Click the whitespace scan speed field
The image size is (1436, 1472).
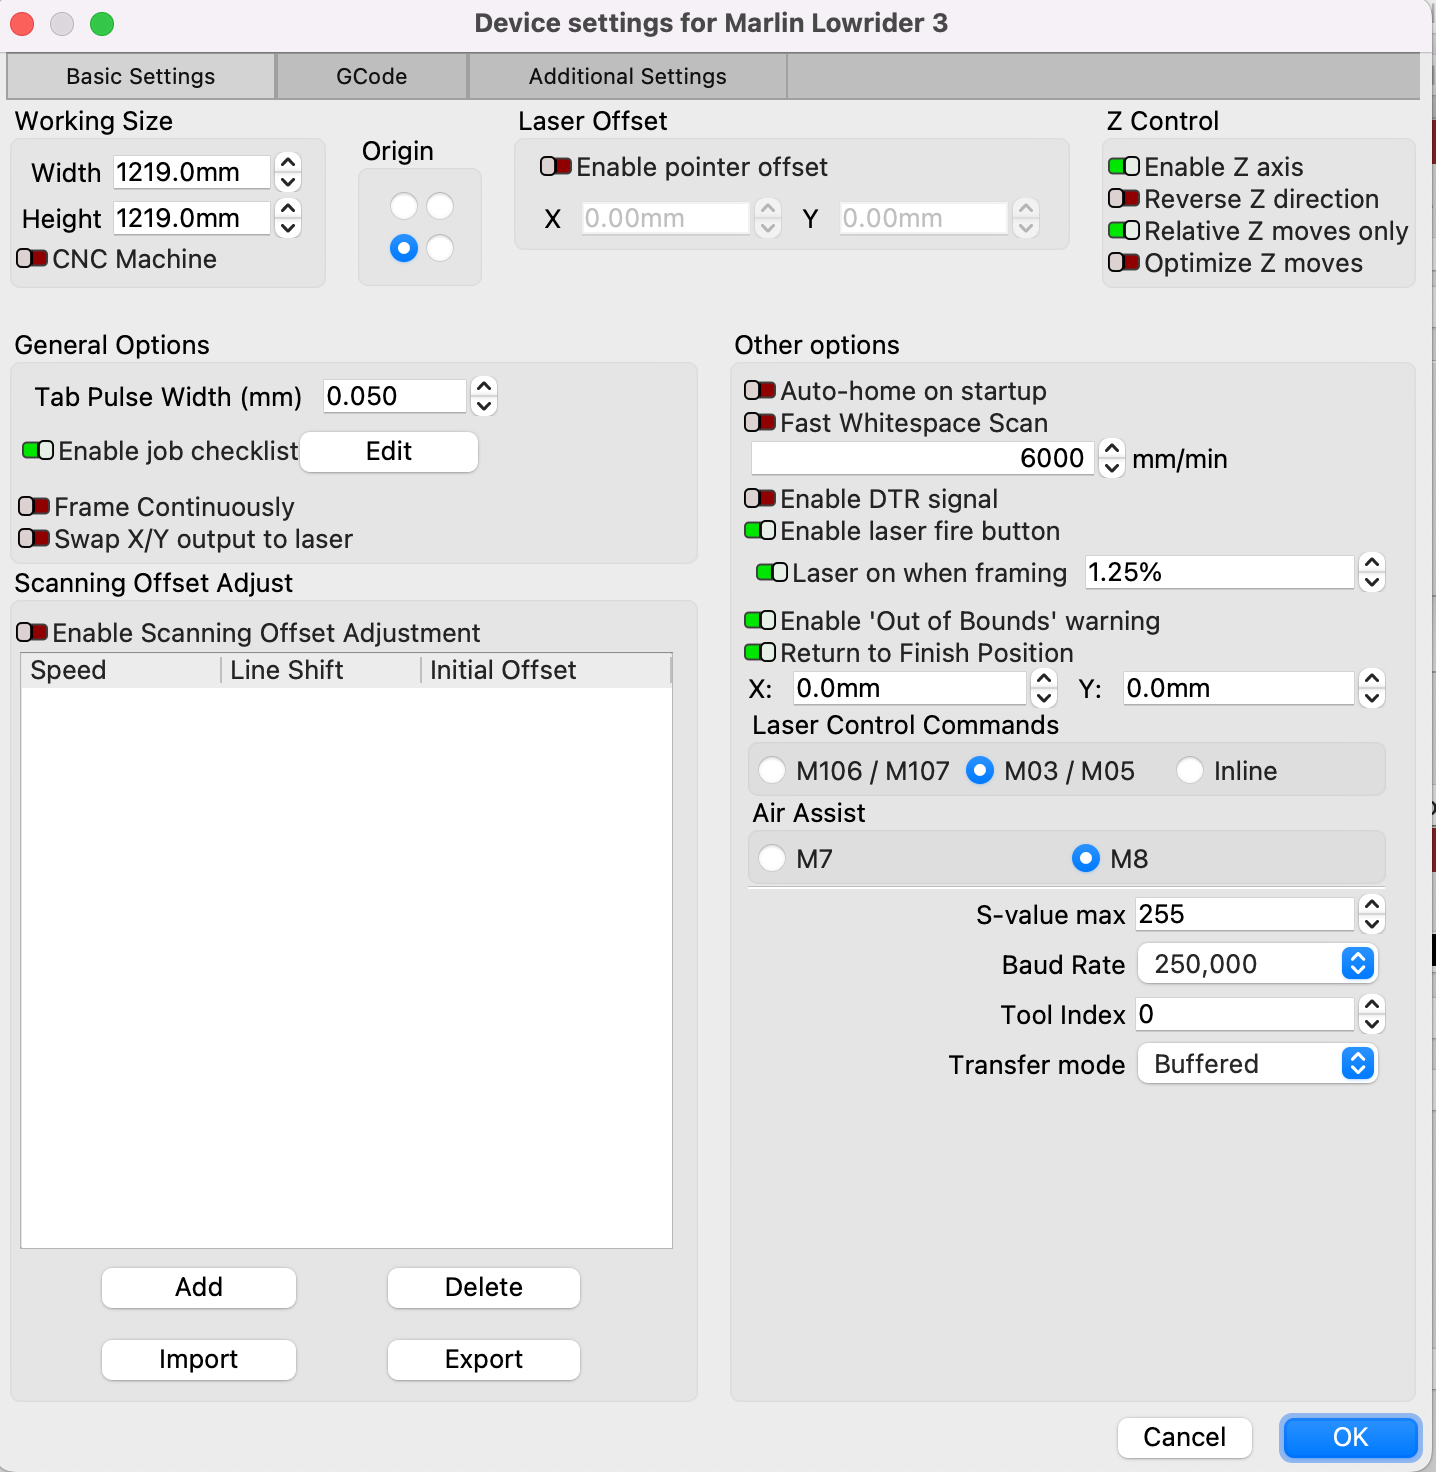coord(922,458)
